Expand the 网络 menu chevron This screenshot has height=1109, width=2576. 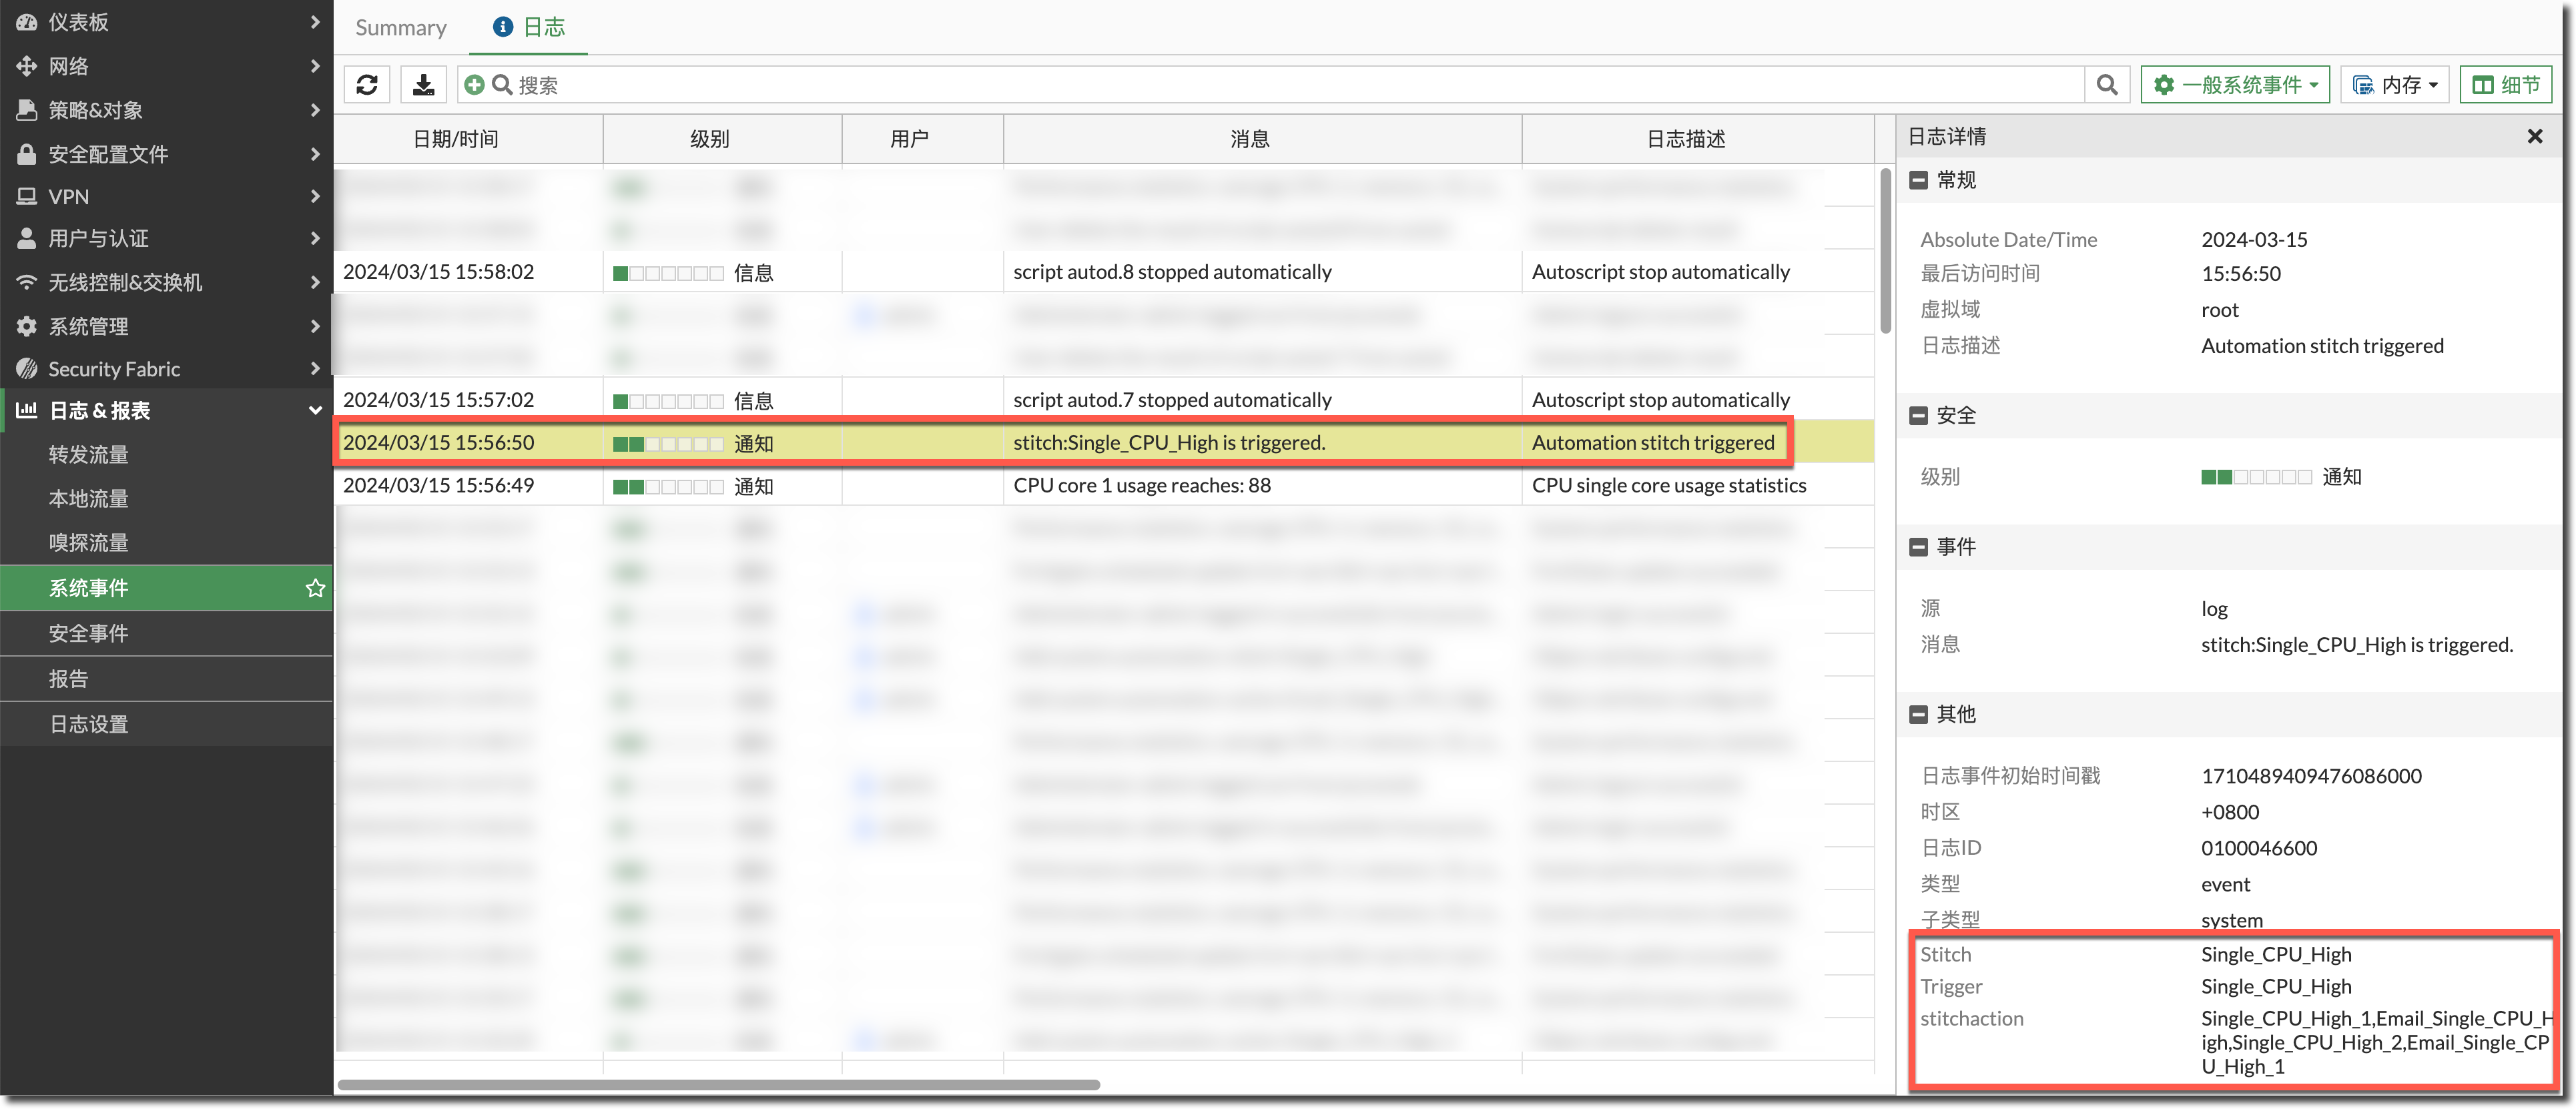click(315, 66)
